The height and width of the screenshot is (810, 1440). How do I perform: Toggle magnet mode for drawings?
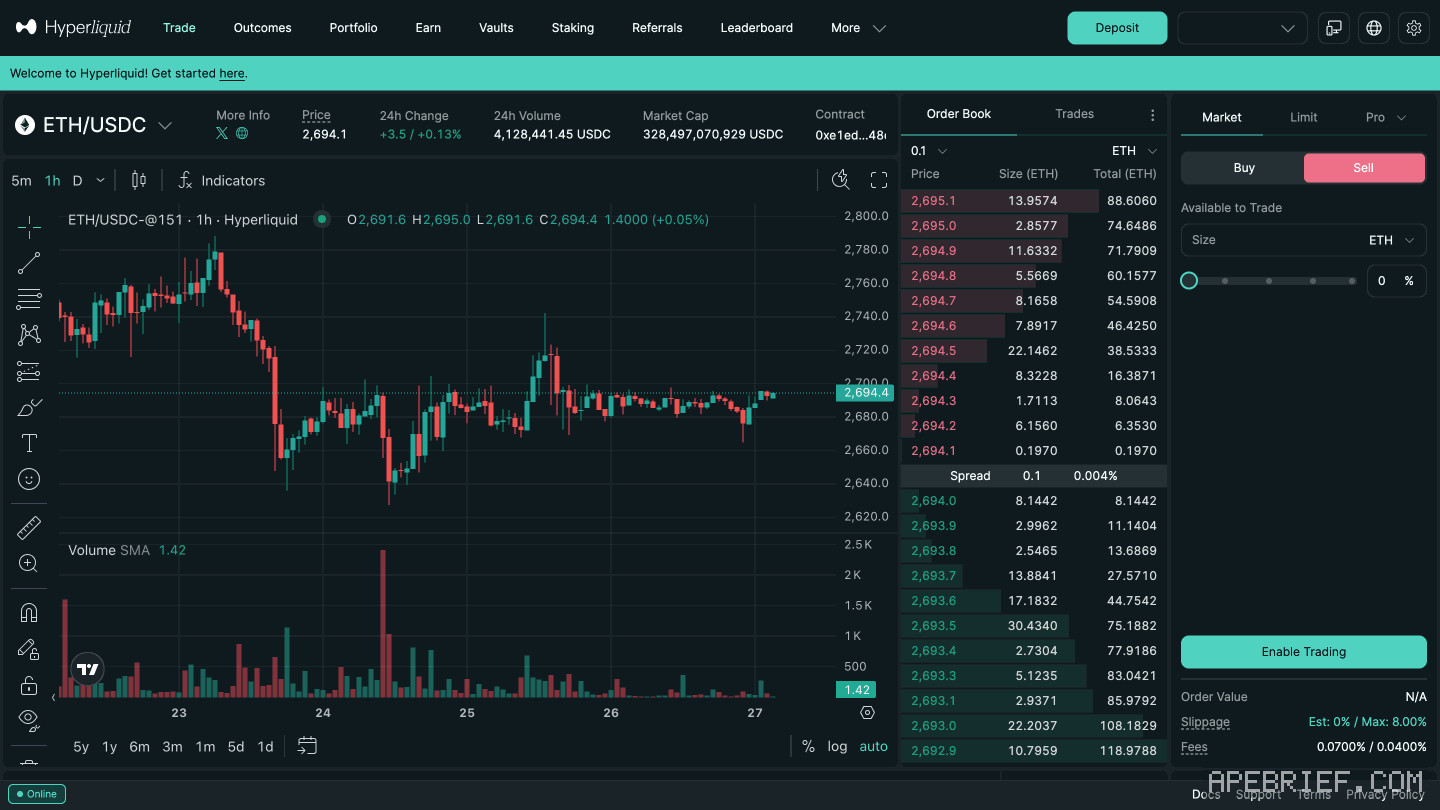coord(29,612)
